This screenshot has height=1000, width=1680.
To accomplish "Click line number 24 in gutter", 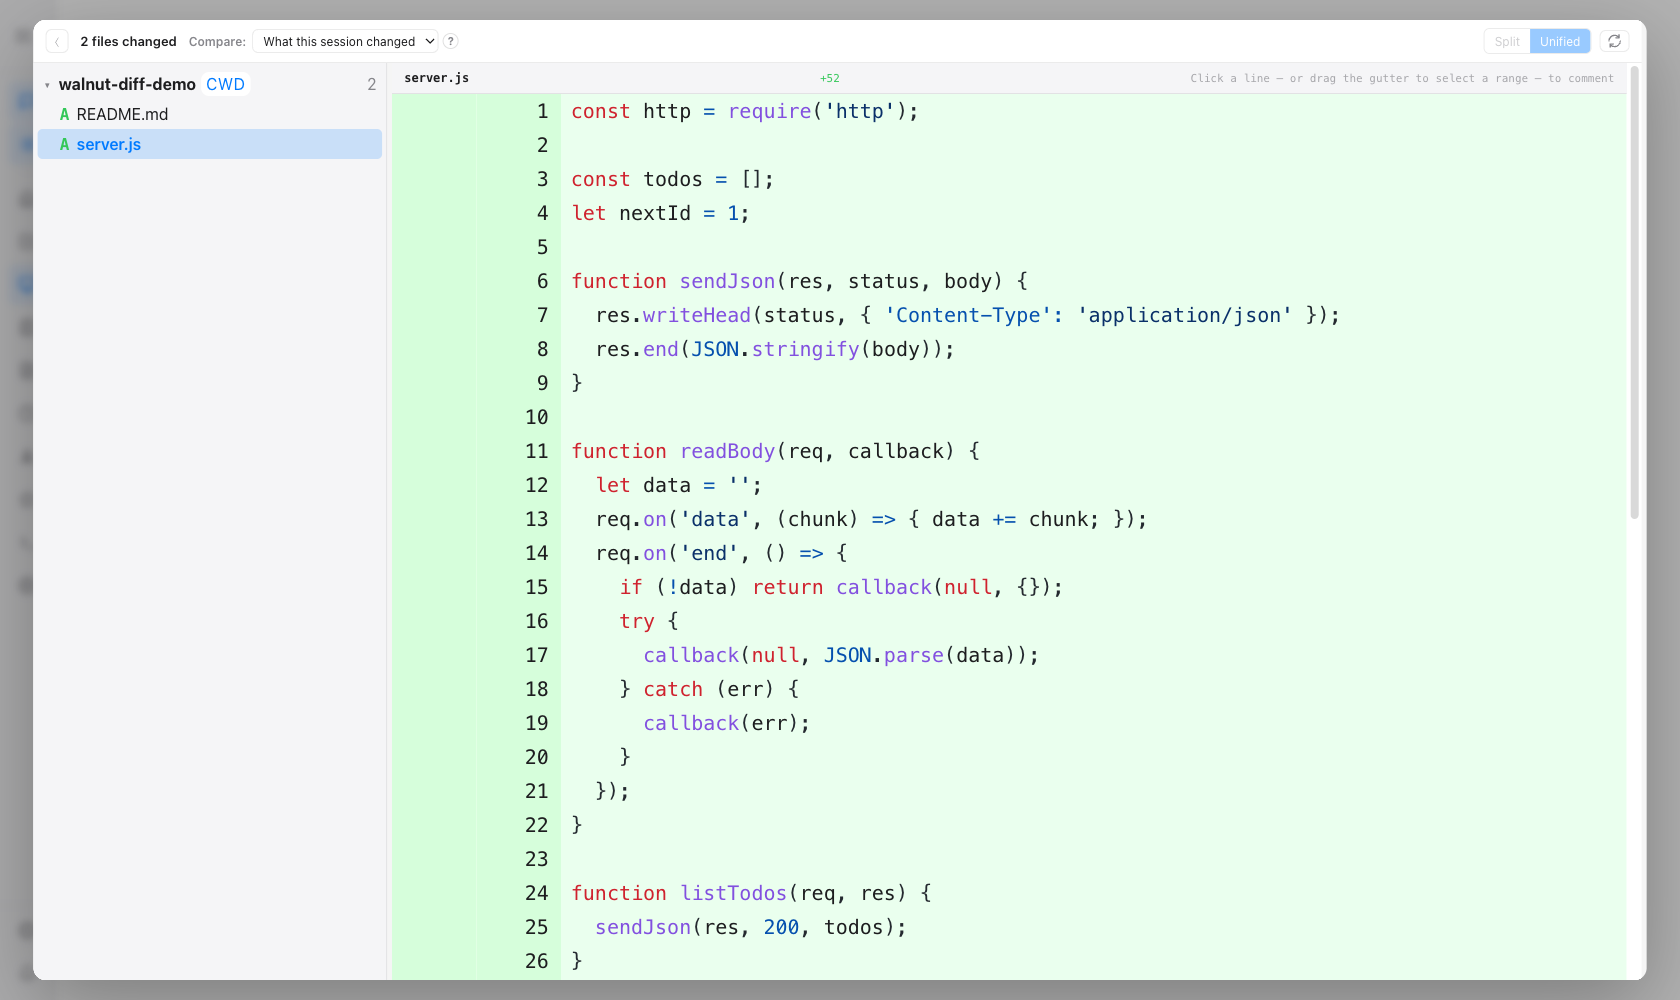I will coord(537,893).
